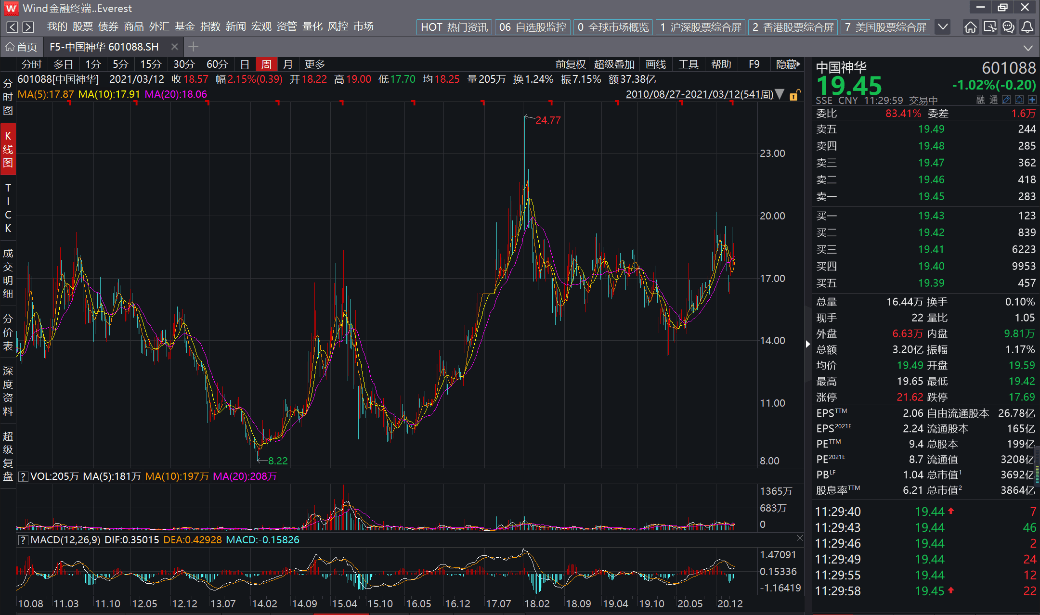
Task: Click the HOT 热门资讯 shortcut button
Action: [x=455, y=27]
